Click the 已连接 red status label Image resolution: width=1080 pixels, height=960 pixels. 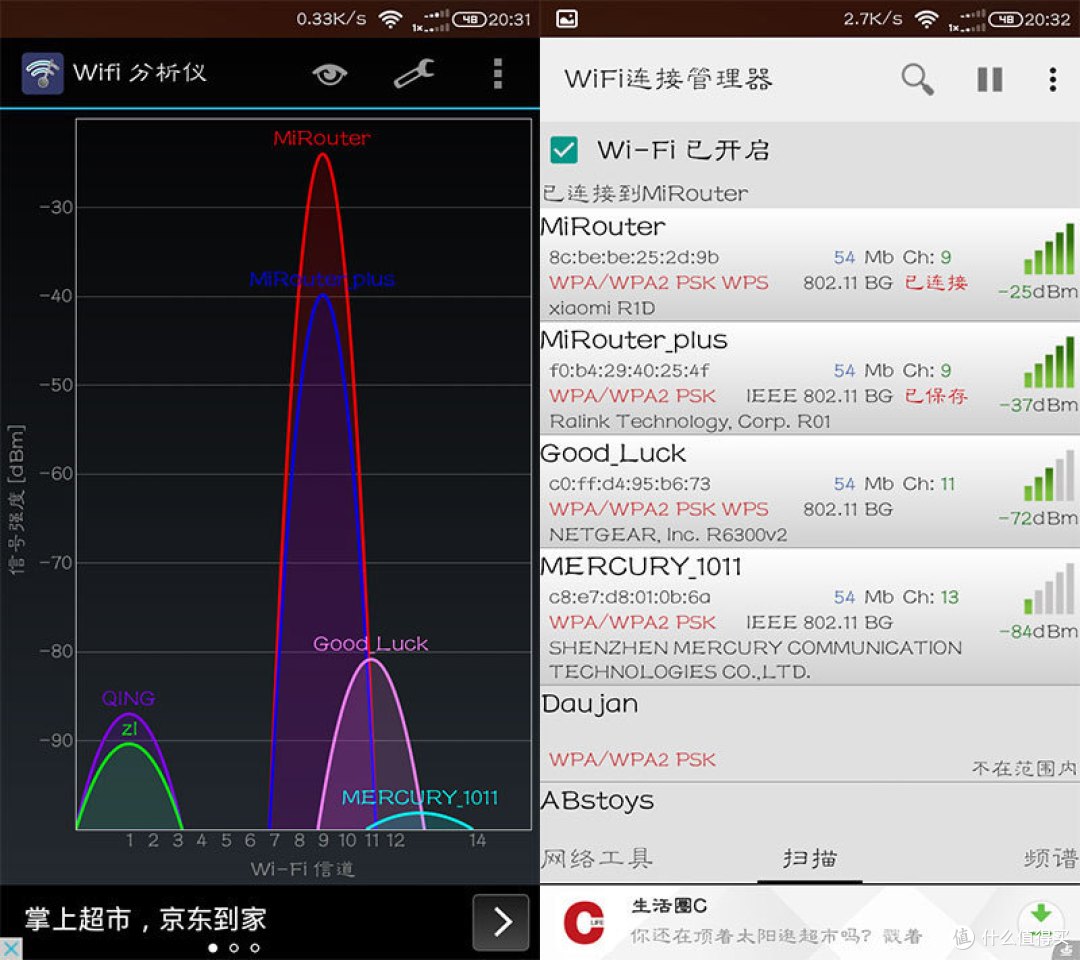pos(935,282)
